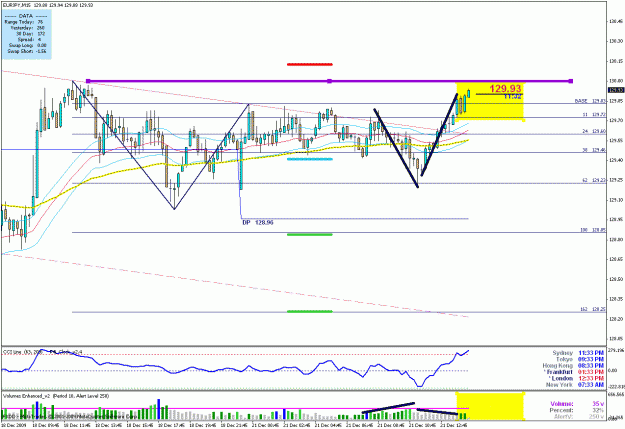
Task: Click the Sydney session time
Action: [x=591, y=353]
